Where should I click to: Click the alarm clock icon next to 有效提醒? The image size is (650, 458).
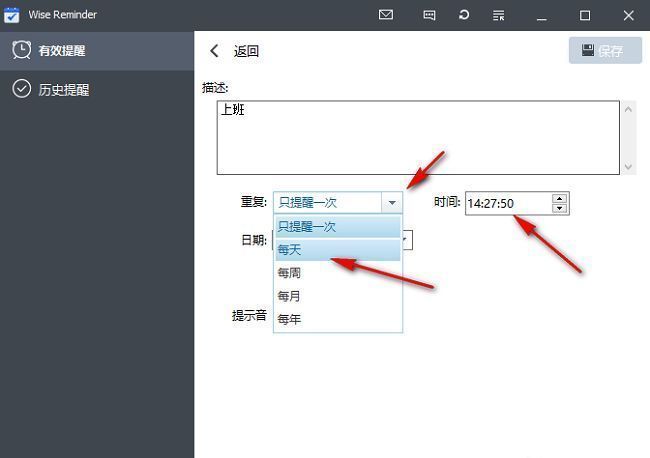pos(21,50)
